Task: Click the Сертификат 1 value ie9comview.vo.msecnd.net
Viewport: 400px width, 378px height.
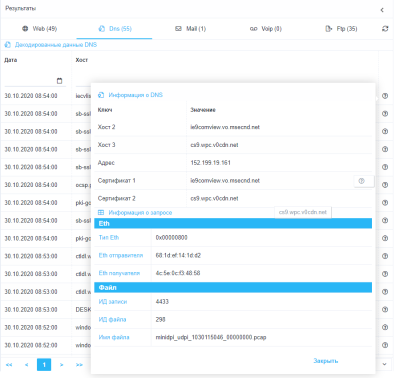Action: point(225,181)
